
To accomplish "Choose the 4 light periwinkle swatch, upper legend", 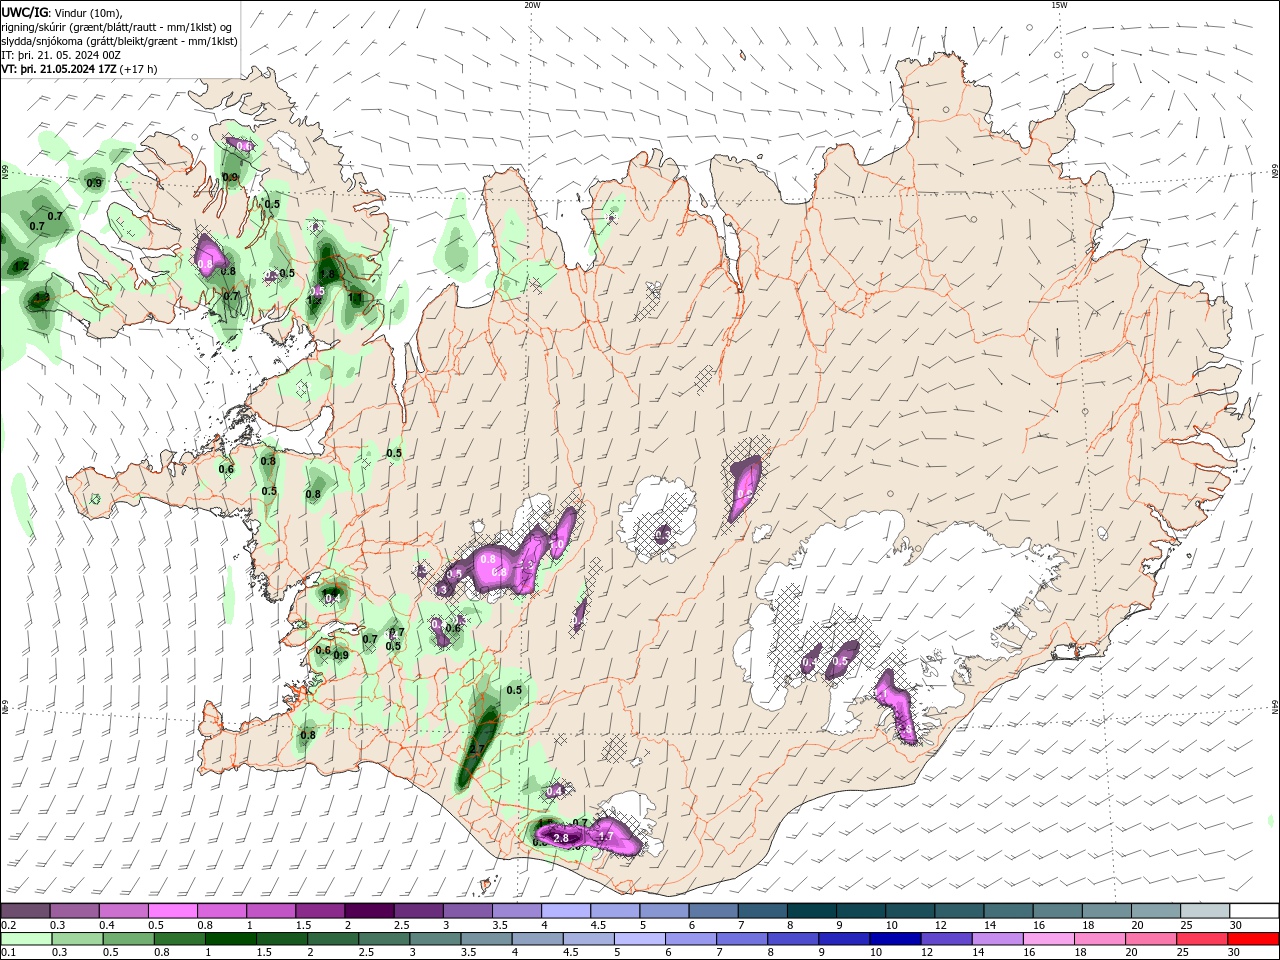I will point(565,910).
